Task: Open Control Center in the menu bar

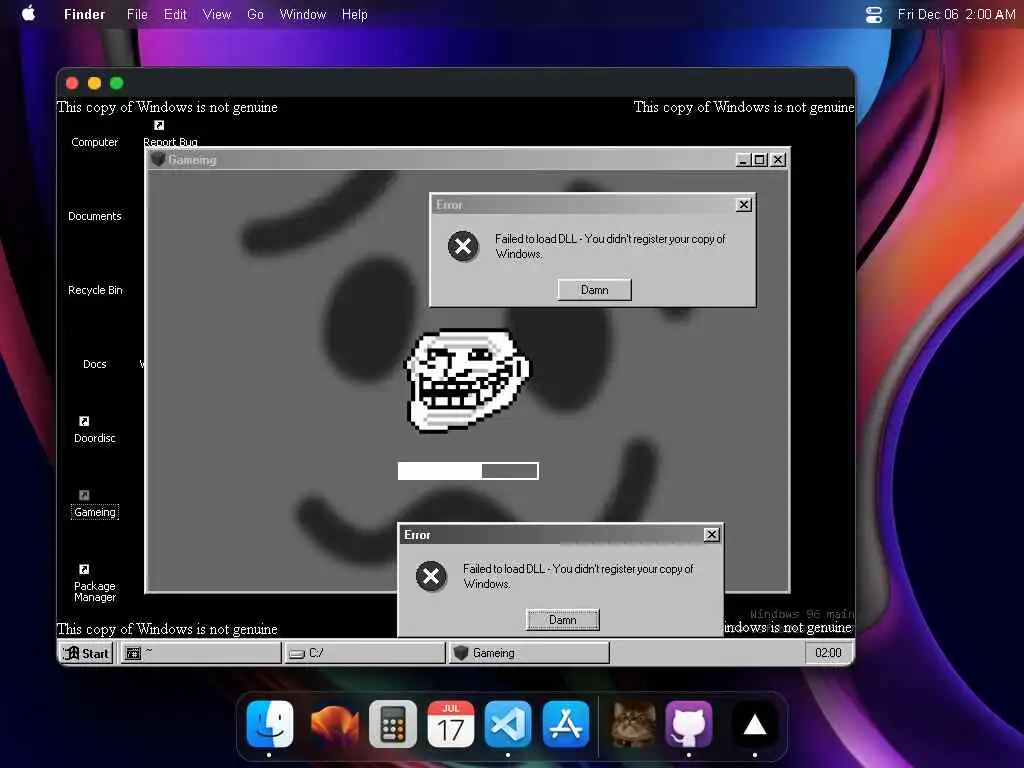Action: (x=874, y=14)
